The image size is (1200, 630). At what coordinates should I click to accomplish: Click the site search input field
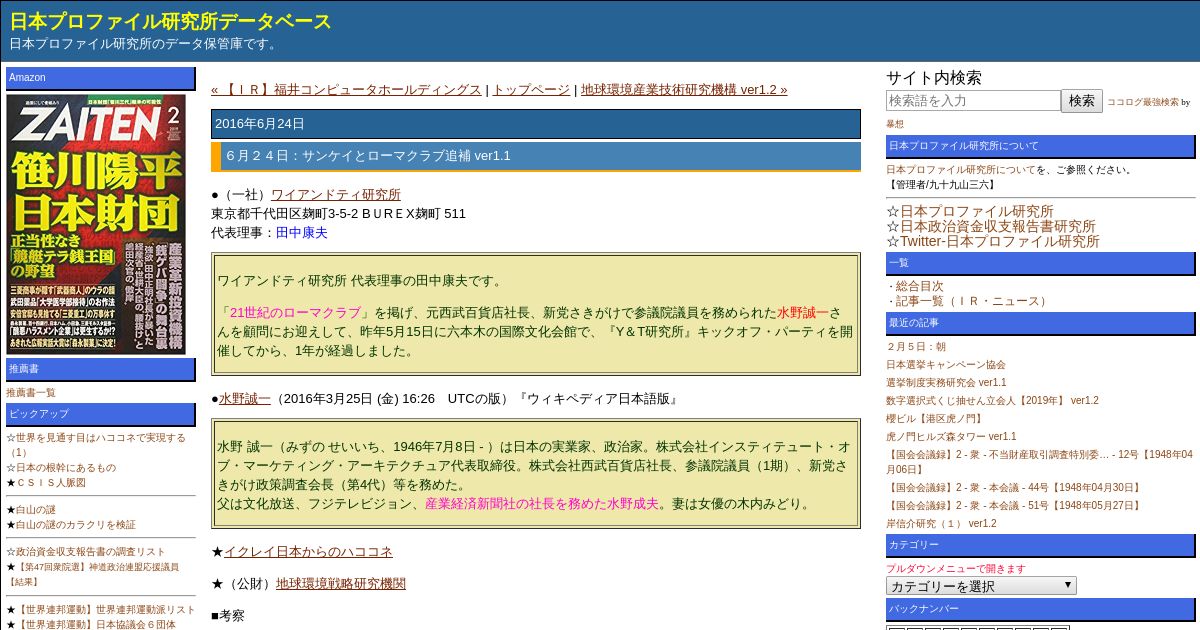pos(973,101)
